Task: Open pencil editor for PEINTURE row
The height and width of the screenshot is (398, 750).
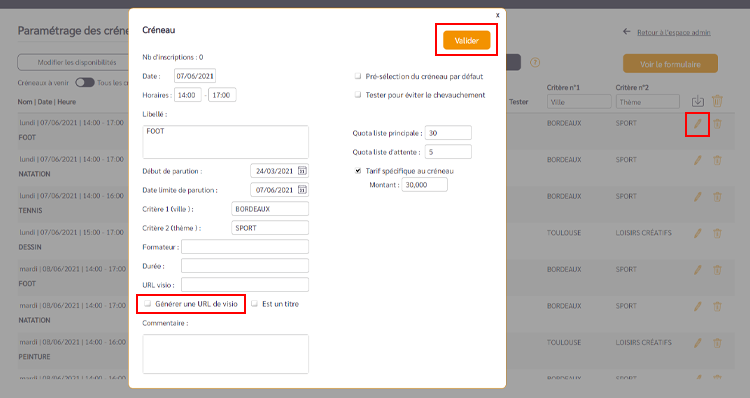Action: pos(697,343)
